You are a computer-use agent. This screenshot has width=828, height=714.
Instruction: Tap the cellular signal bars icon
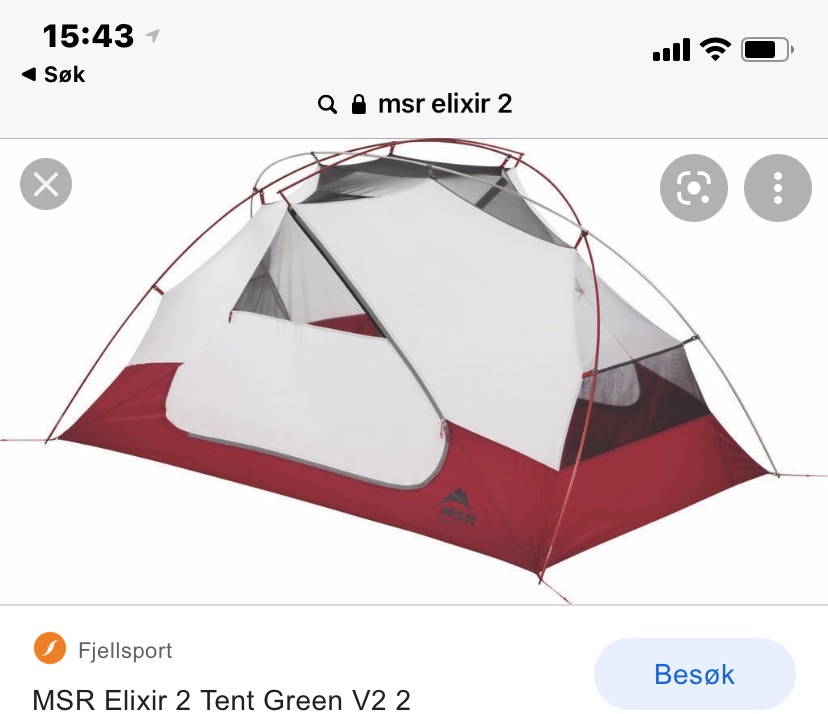click(x=671, y=50)
